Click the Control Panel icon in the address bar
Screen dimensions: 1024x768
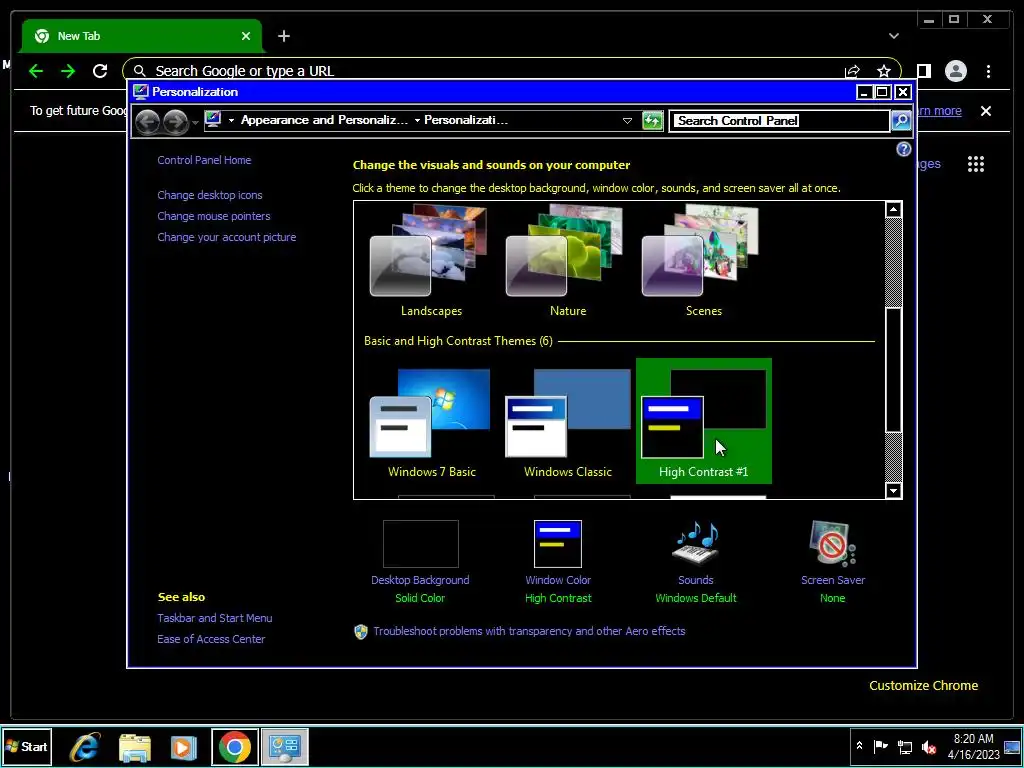(x=213, y=120)
